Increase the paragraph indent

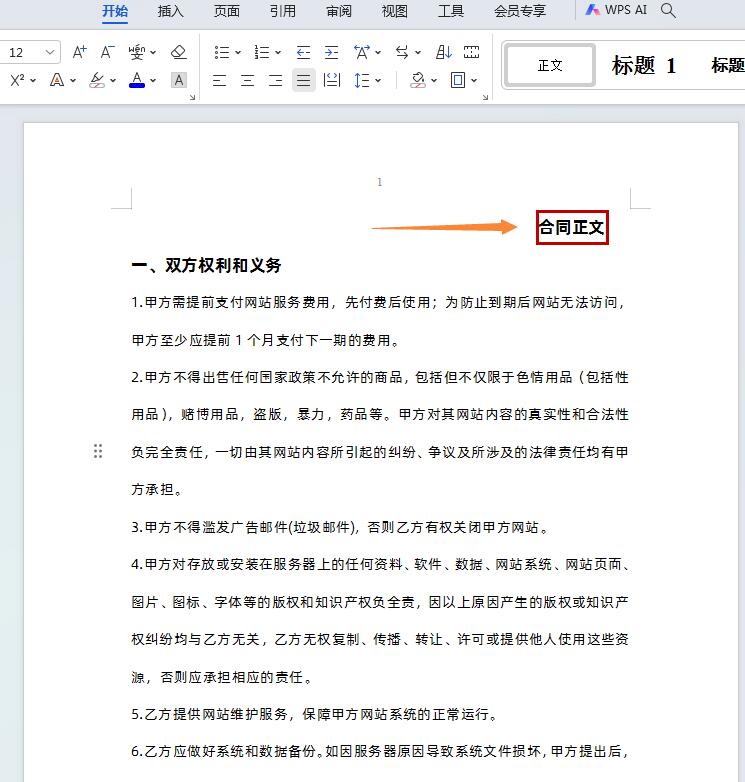331,52
